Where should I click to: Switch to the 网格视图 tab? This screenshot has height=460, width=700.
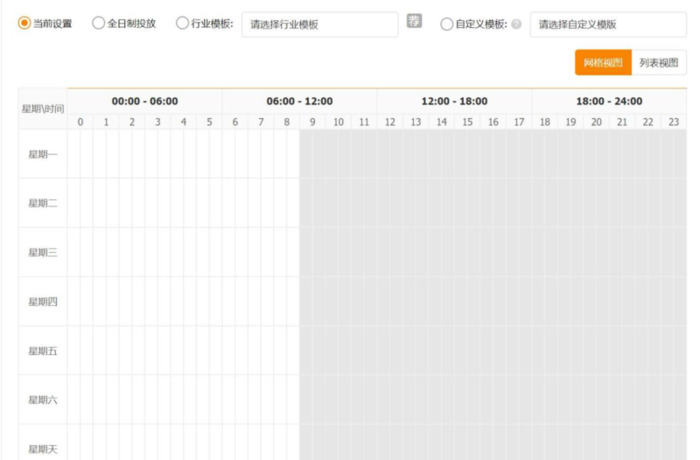tap(603, 63)
